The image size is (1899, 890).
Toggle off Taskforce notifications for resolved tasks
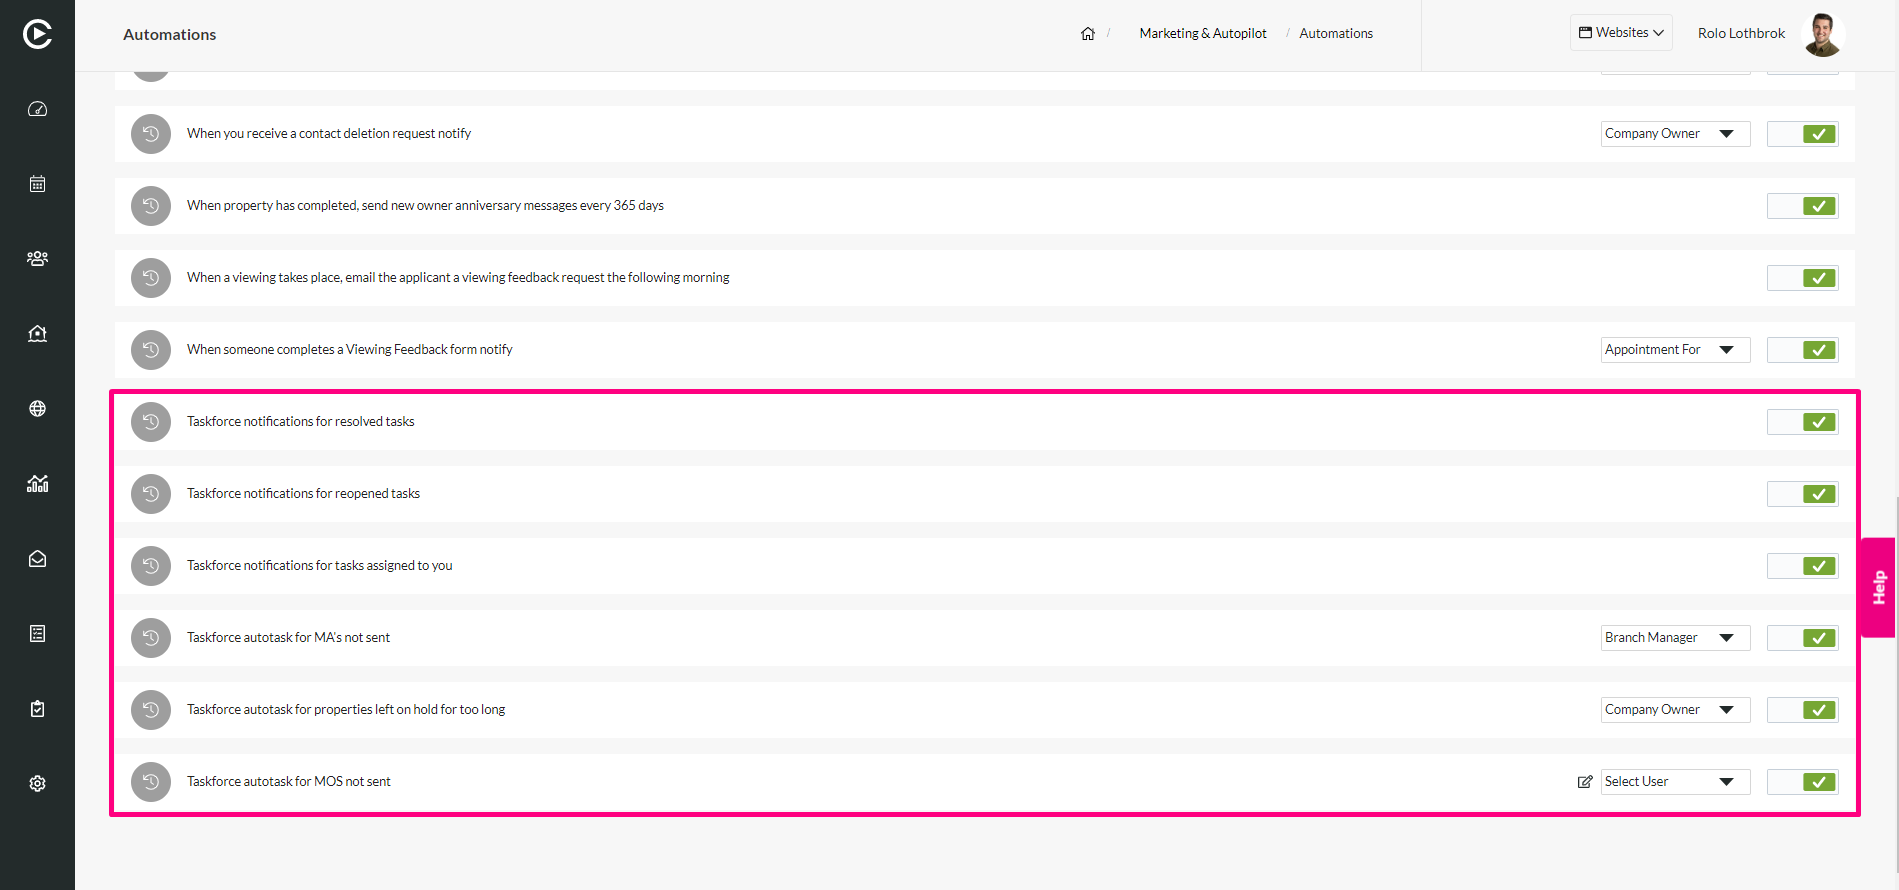click(x=1803, y=422)
